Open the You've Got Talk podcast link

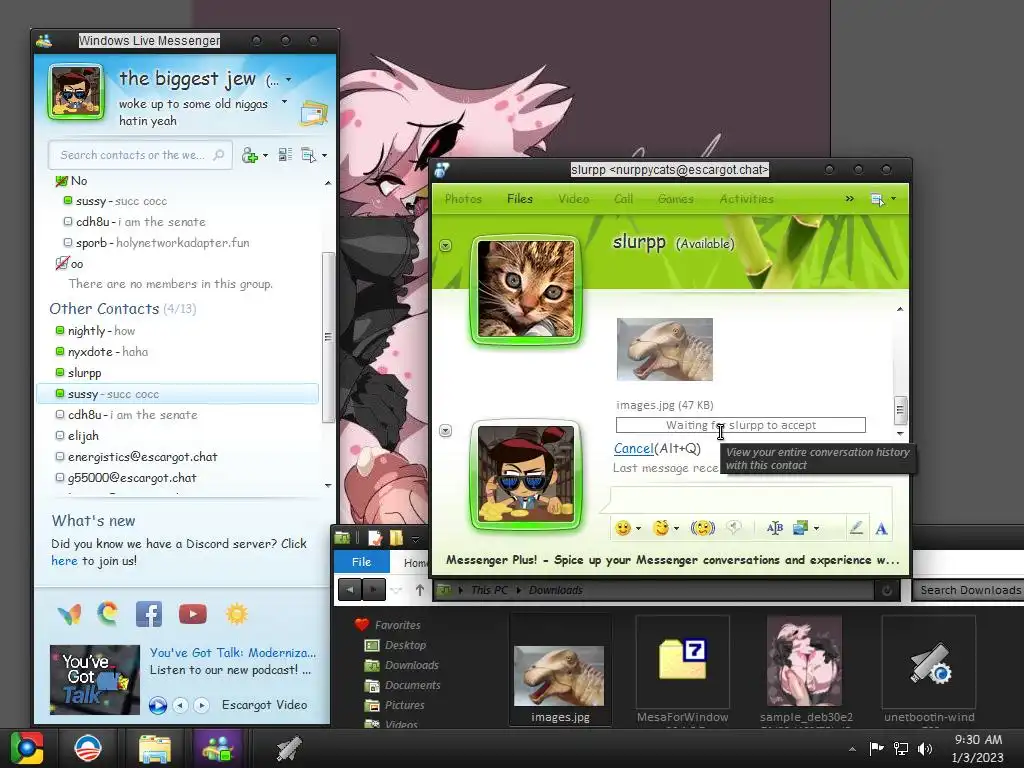point(232,652)
